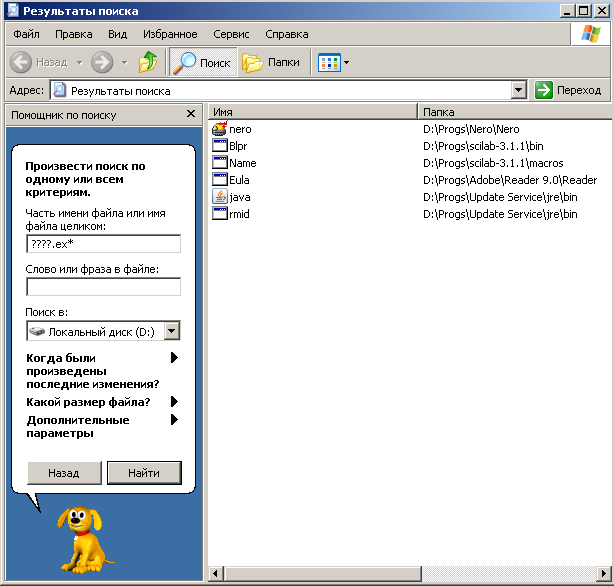This screenshot has width=614, height=586.
Task: Click the Назад button in search panel
Action: 64,473
